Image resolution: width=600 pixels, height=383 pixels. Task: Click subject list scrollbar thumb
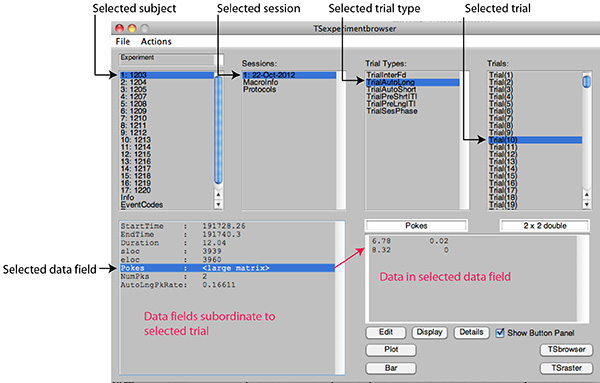pos(218,130)
